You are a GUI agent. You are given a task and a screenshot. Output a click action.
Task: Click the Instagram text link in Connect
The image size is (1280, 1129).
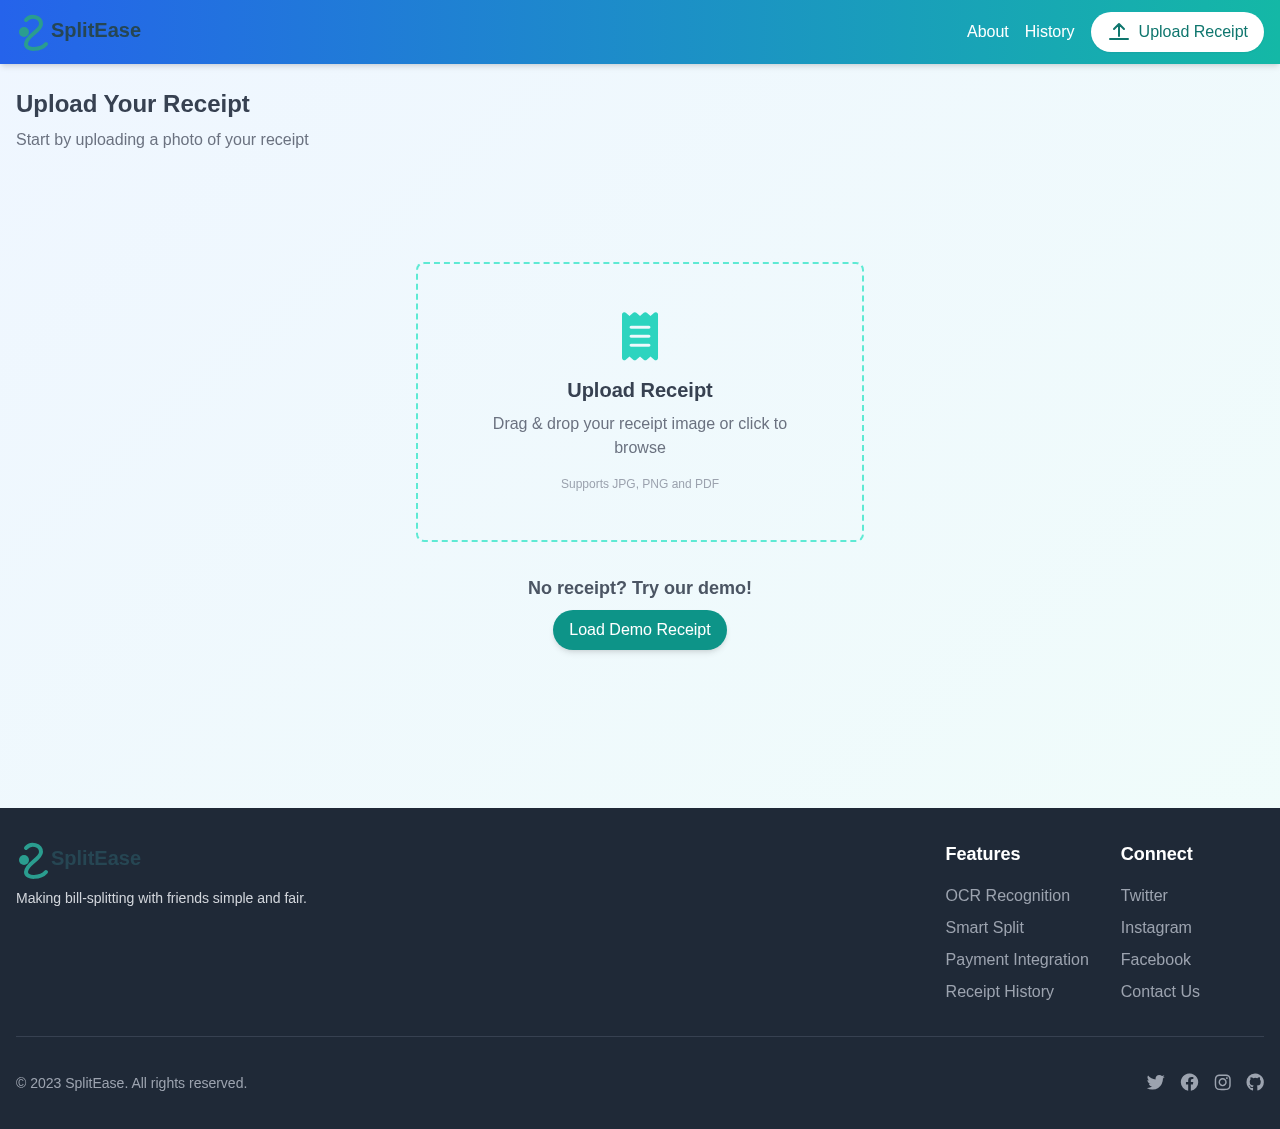click(1155, 928)
